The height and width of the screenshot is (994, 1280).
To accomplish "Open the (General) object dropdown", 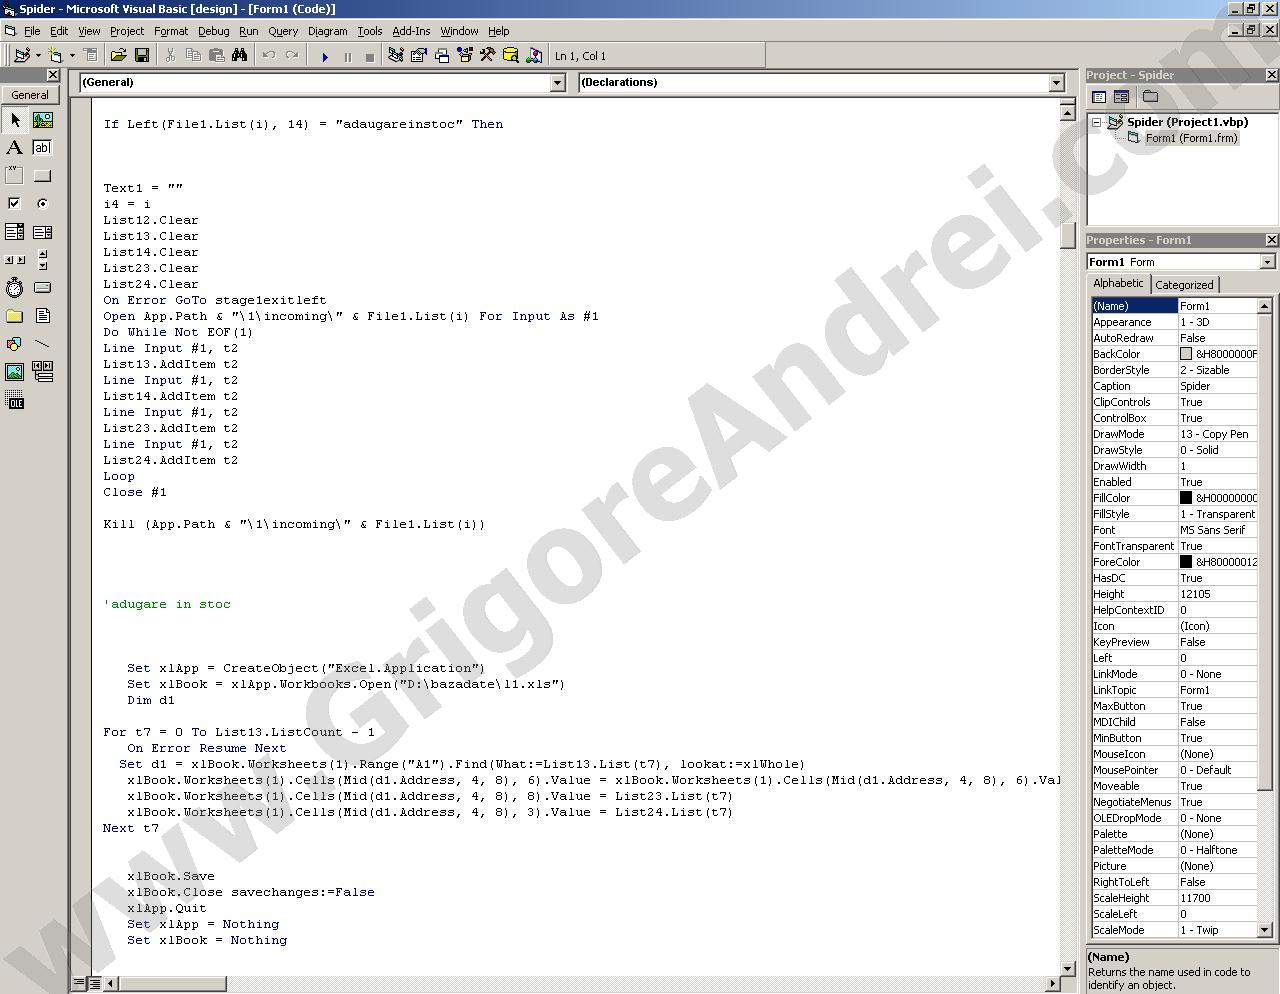I will (x=558, y=83).
